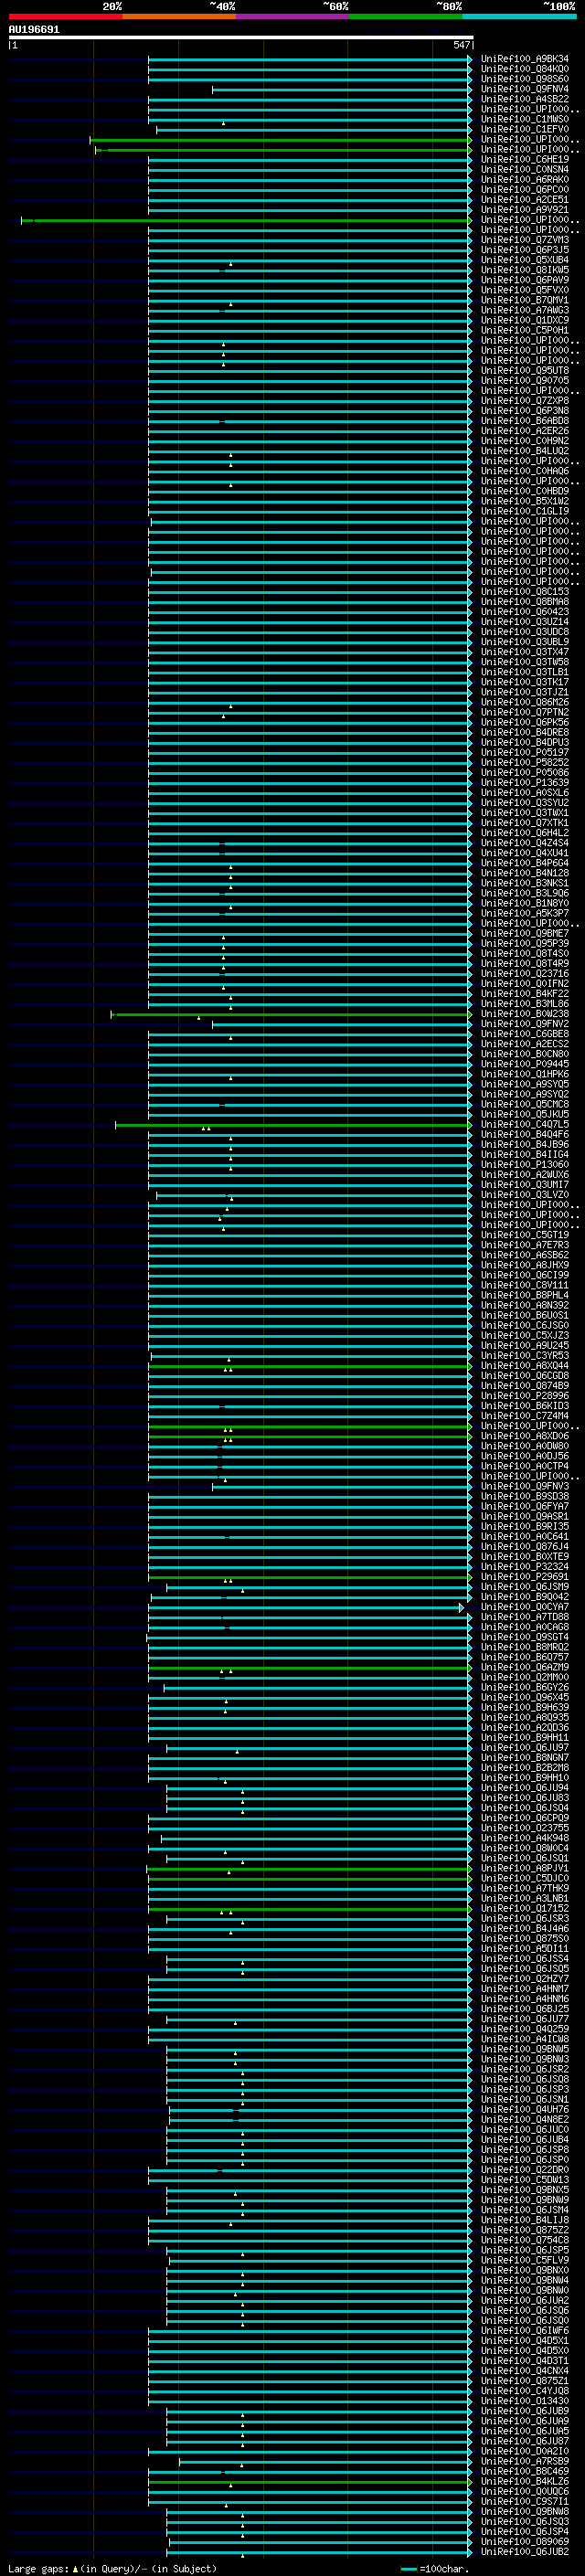The width and height of the screenshot is (585, 2576).
Task: Select hit UniRef100_Q6PC00
Action: pos(525,189)
